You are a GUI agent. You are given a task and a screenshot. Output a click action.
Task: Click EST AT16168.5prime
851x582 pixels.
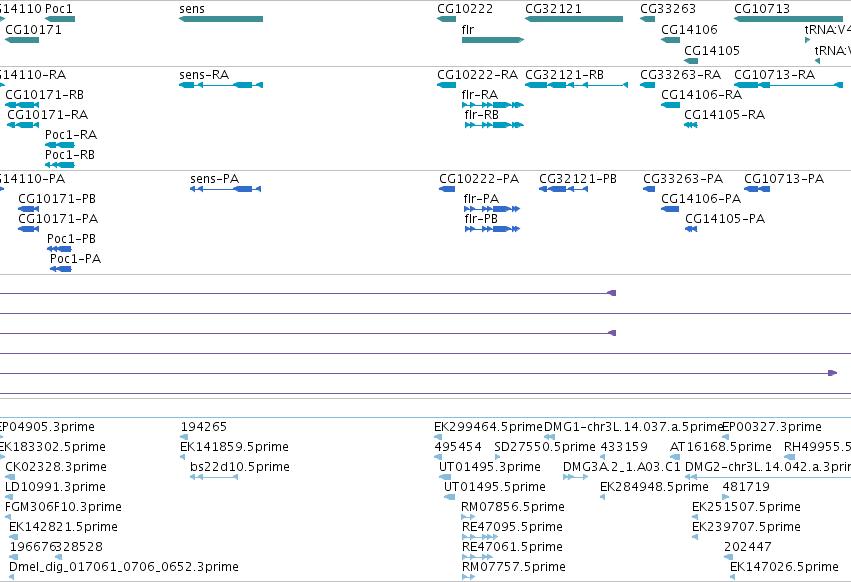coord(721,447)
